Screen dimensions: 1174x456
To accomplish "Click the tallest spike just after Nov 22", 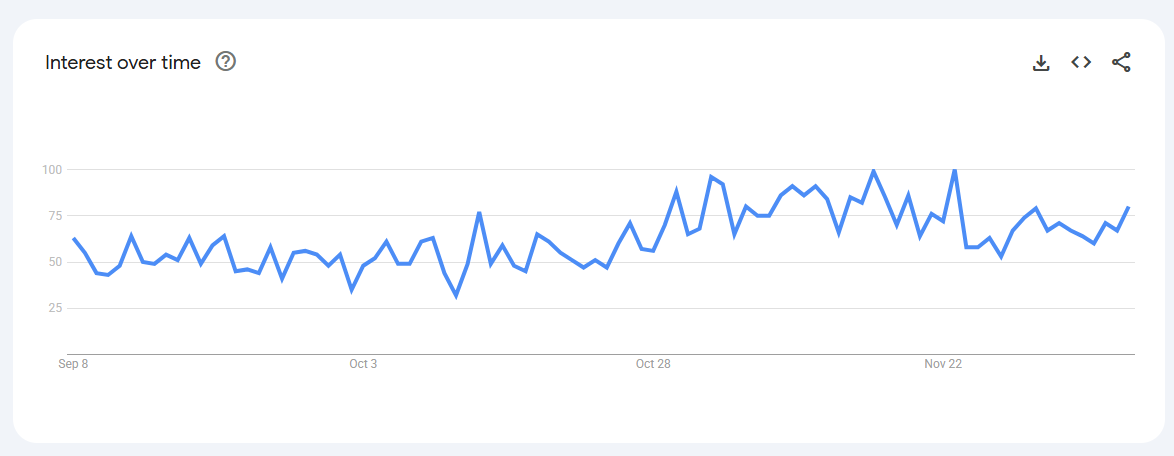I will coord(955,170).
